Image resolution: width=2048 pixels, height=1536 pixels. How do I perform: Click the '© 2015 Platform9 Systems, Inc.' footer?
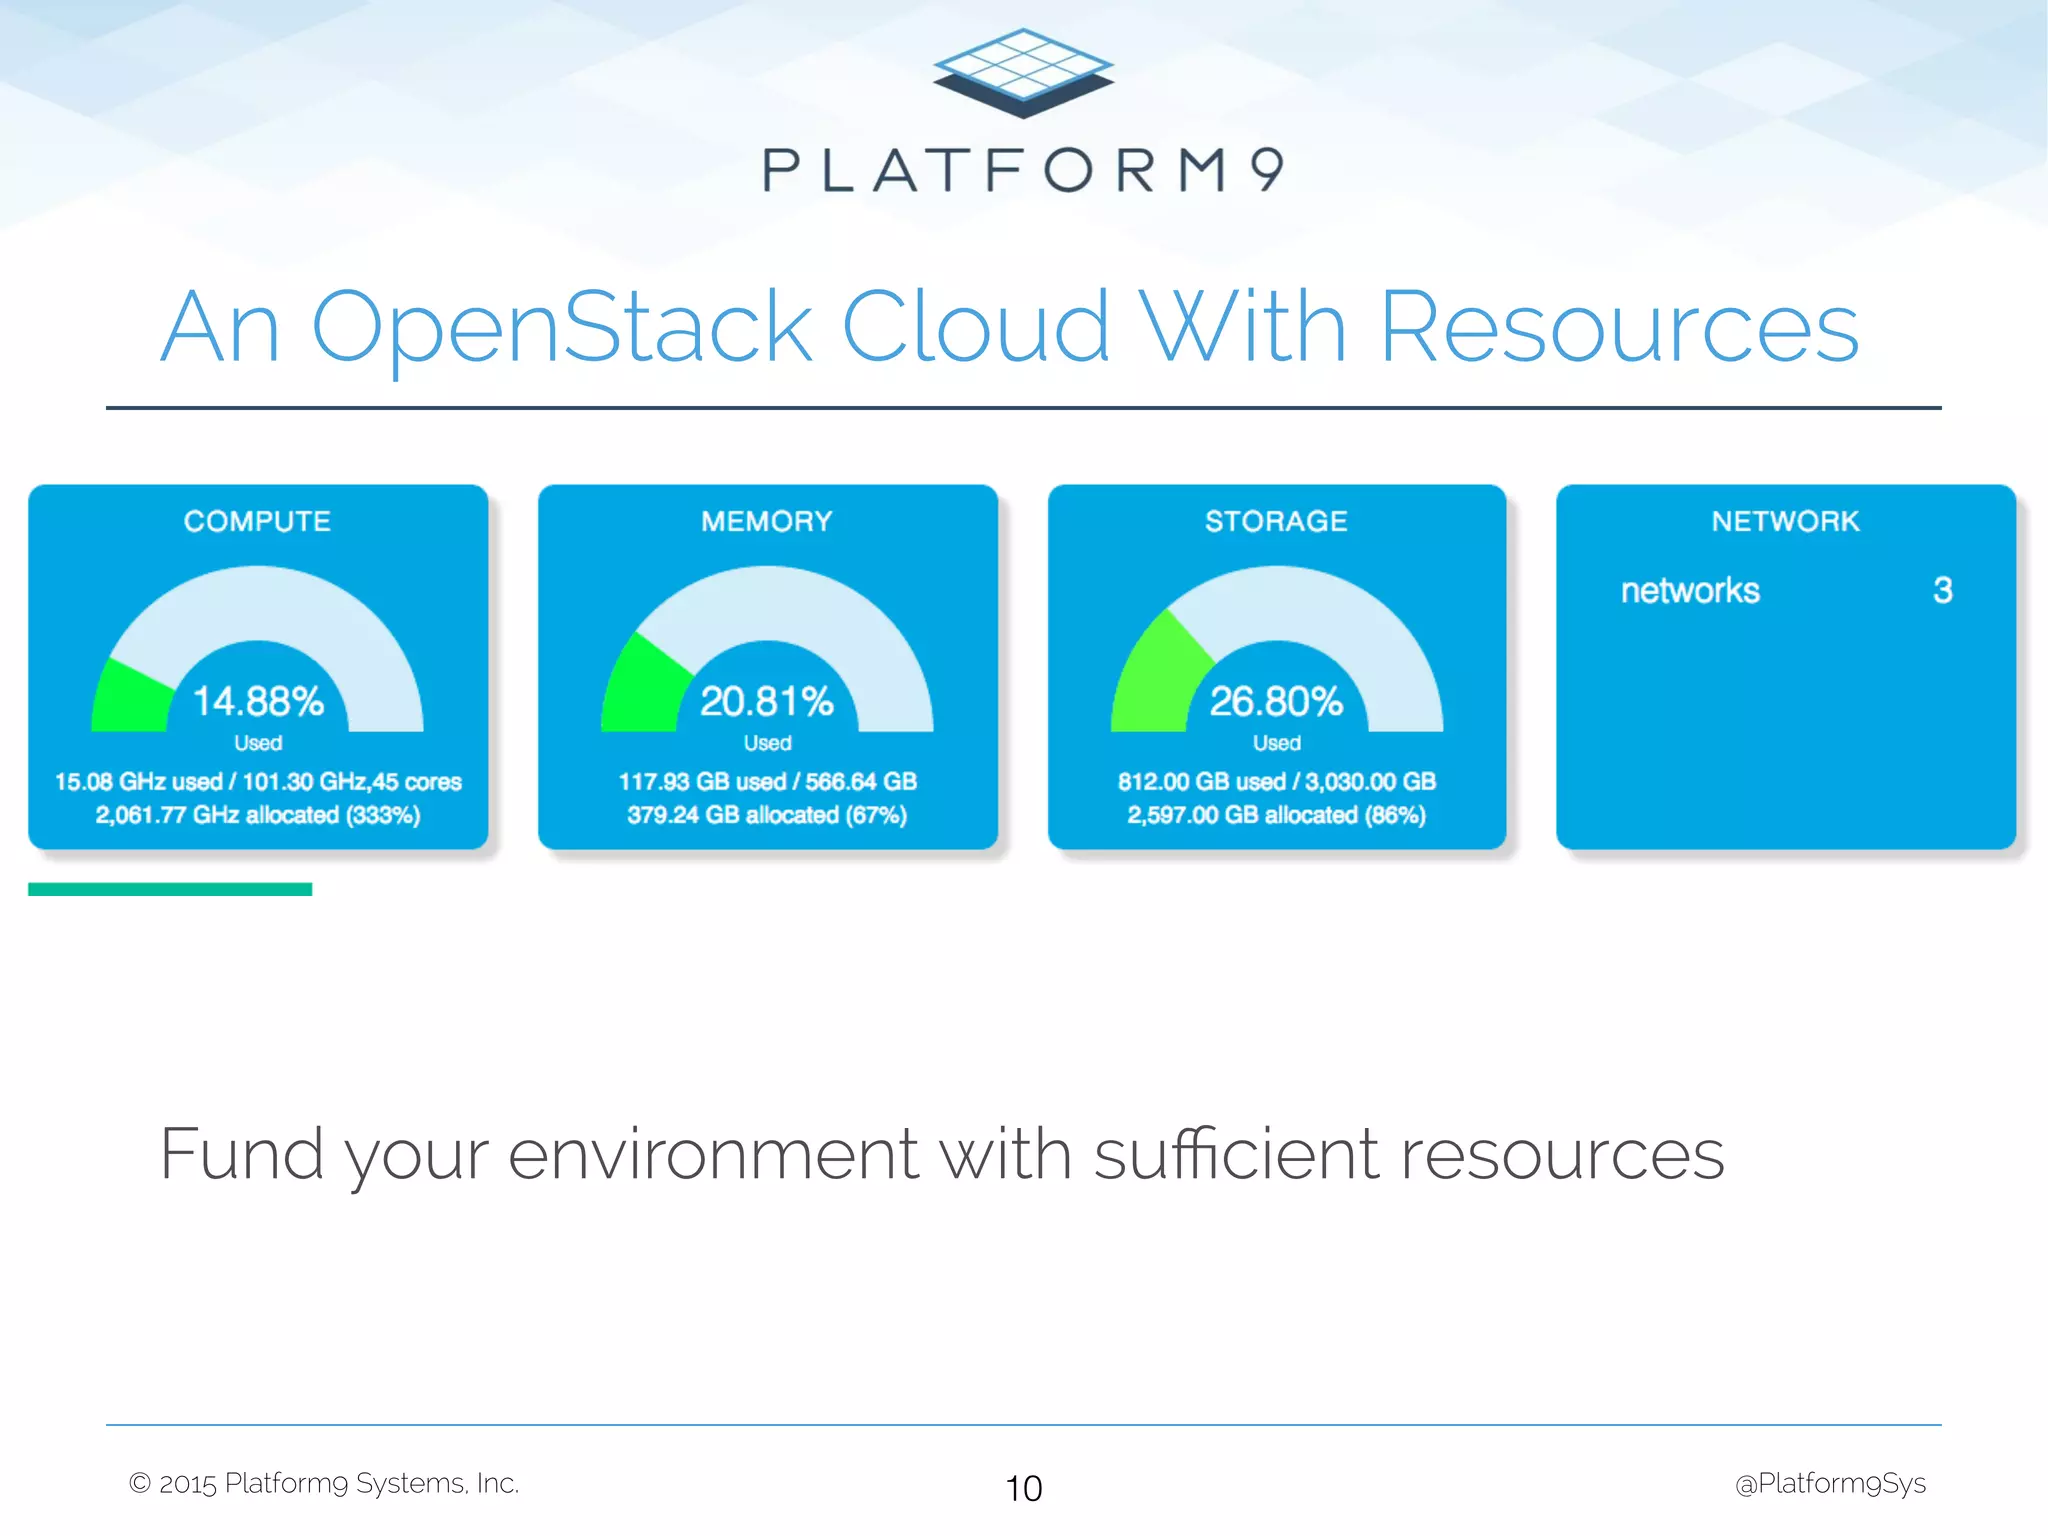(x=324, y=1483)
